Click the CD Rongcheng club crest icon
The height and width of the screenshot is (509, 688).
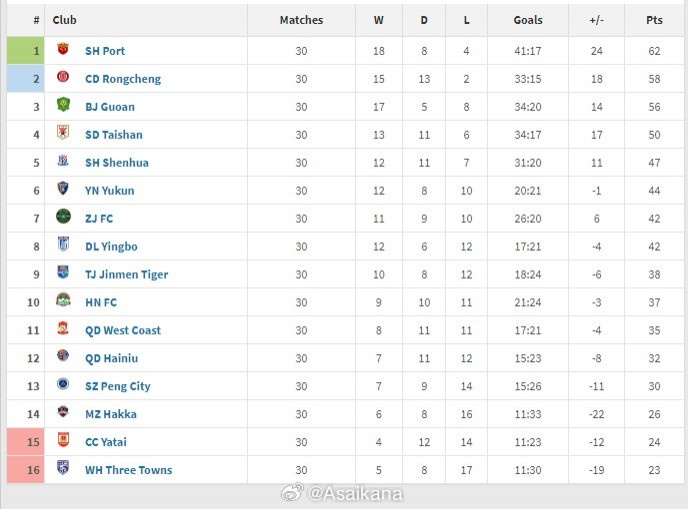tap(63, 78)
